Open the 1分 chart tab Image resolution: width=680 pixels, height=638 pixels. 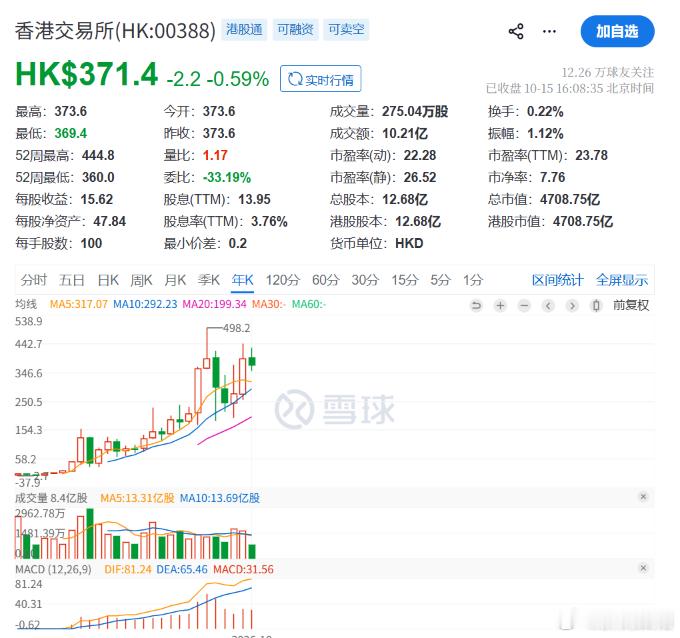[473, 280]
